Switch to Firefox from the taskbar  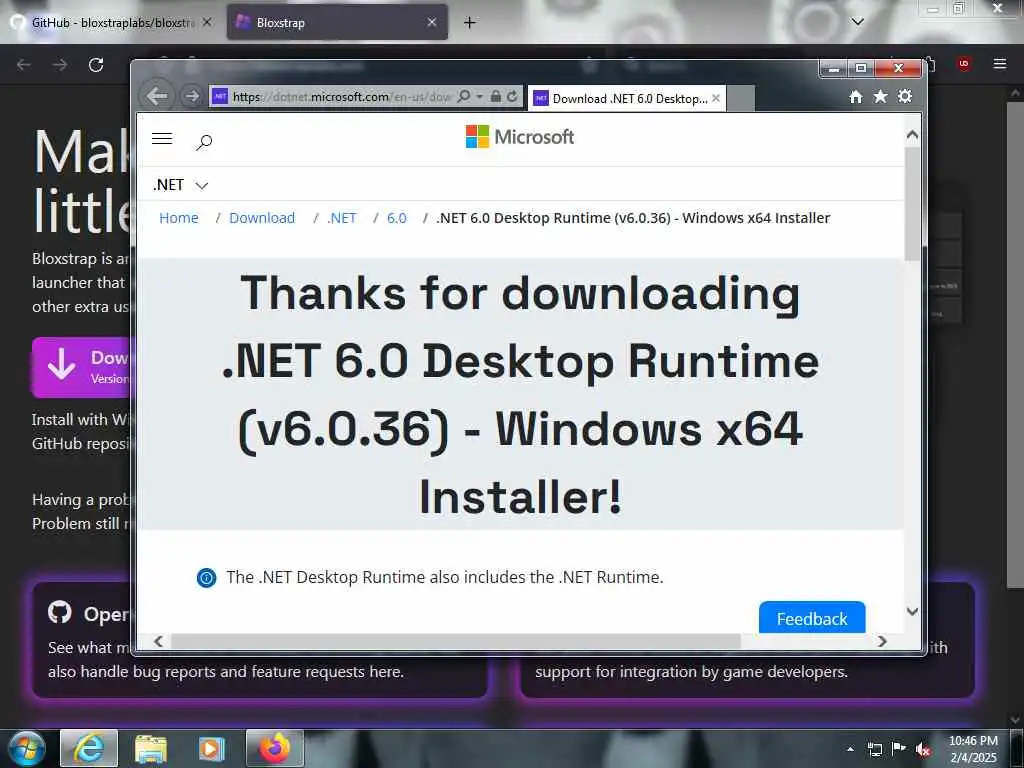(274, 748)
